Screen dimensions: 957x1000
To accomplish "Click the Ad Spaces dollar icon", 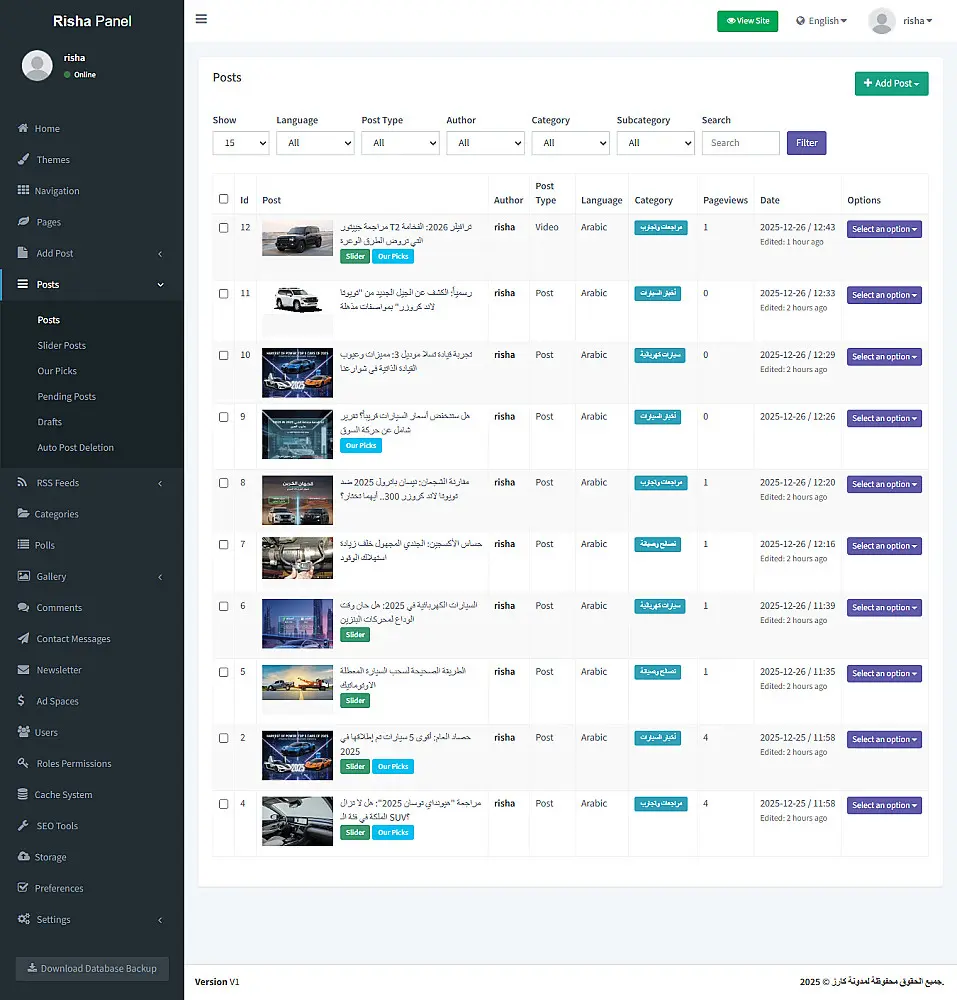I will (x=21, y=701).
